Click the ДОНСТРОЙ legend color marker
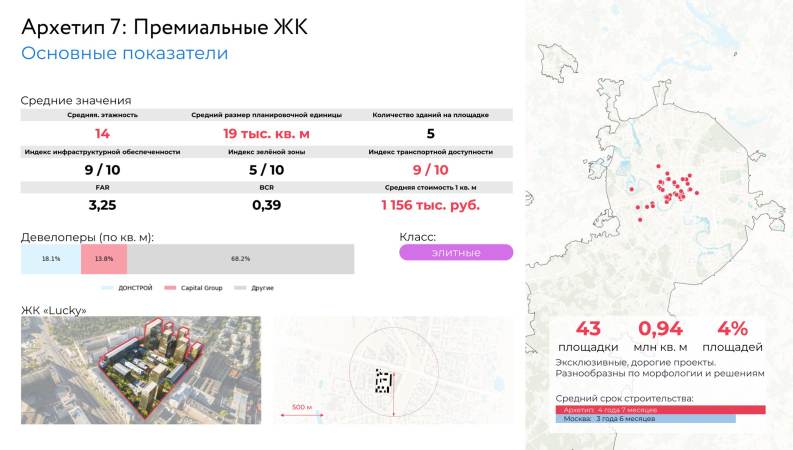793x450 pixels. pyautogui.click(x=108, y=287)
